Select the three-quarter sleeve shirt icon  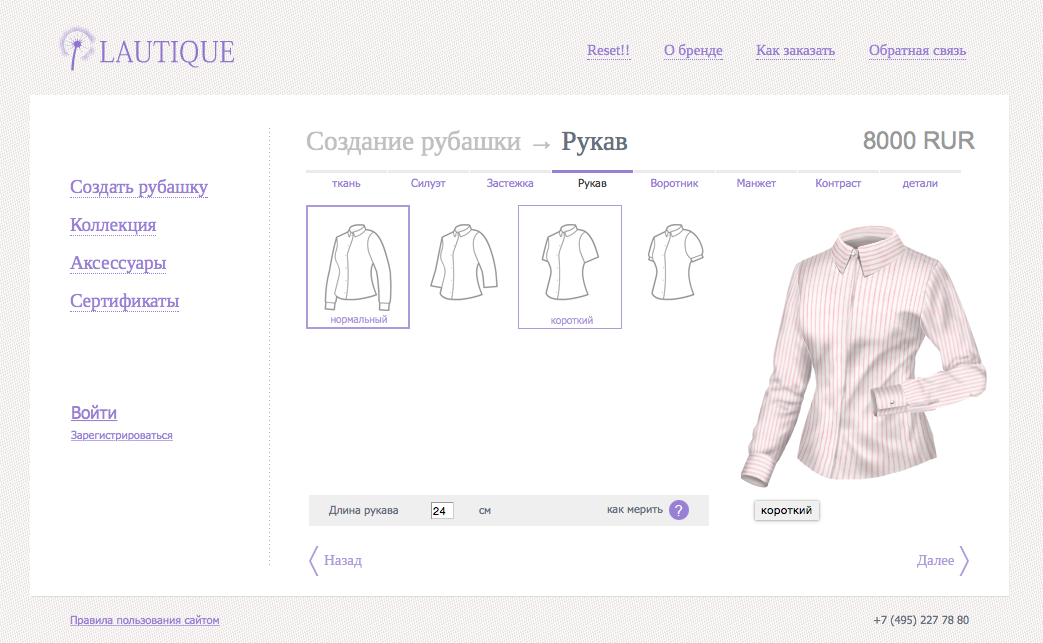[464, 262]
